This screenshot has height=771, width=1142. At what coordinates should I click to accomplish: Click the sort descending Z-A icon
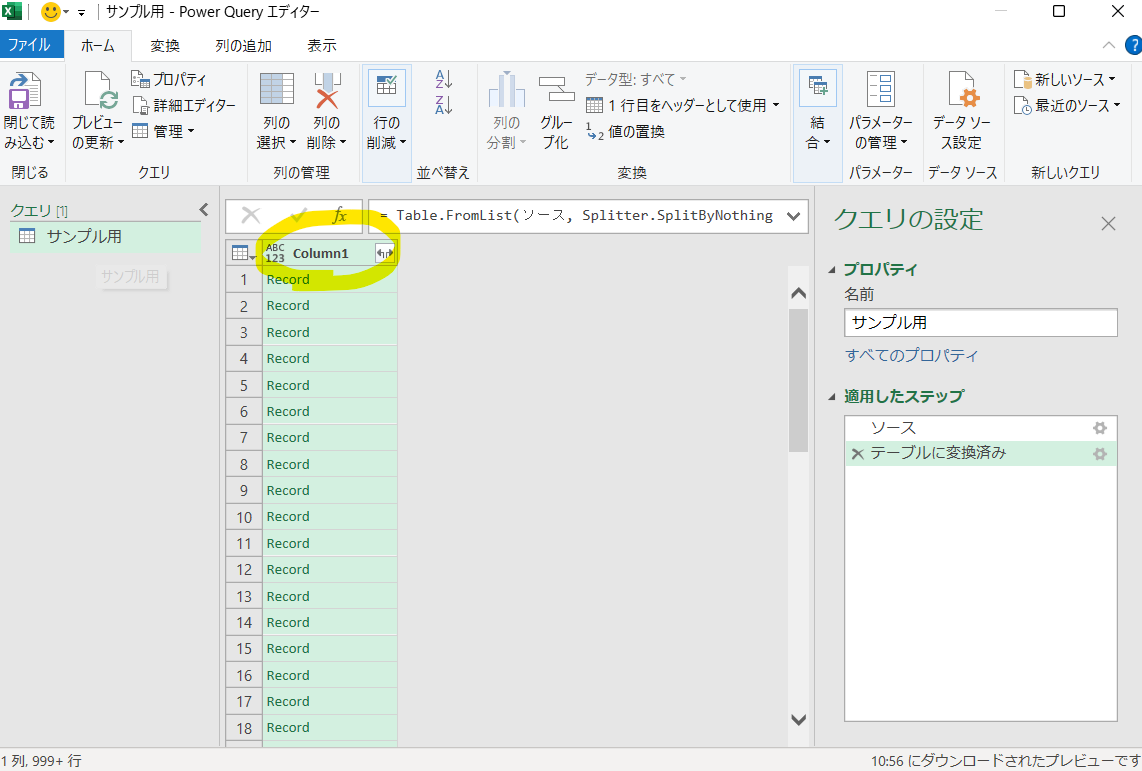coord(444,104)
